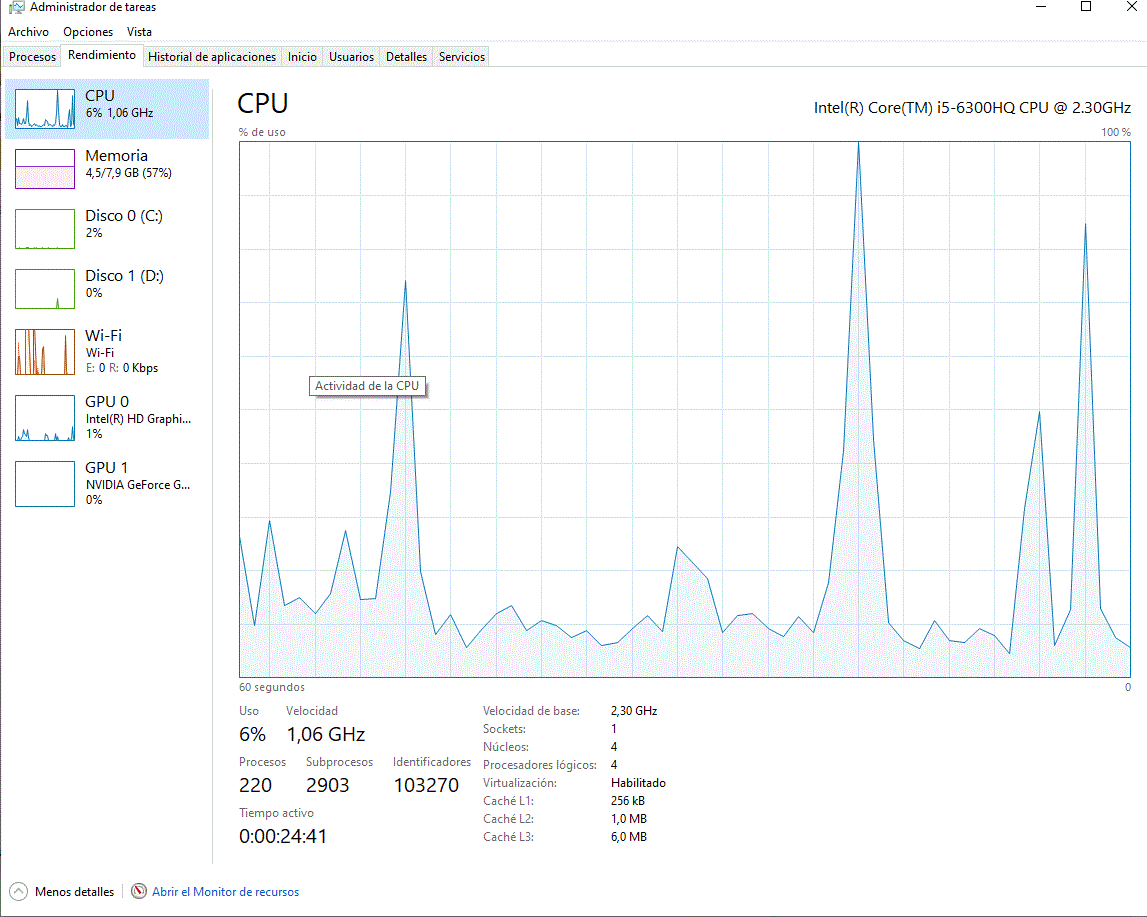This screenshot has height=917, width=1147.
Task: Click the large CPU usage graph
Action: (685, 409)
